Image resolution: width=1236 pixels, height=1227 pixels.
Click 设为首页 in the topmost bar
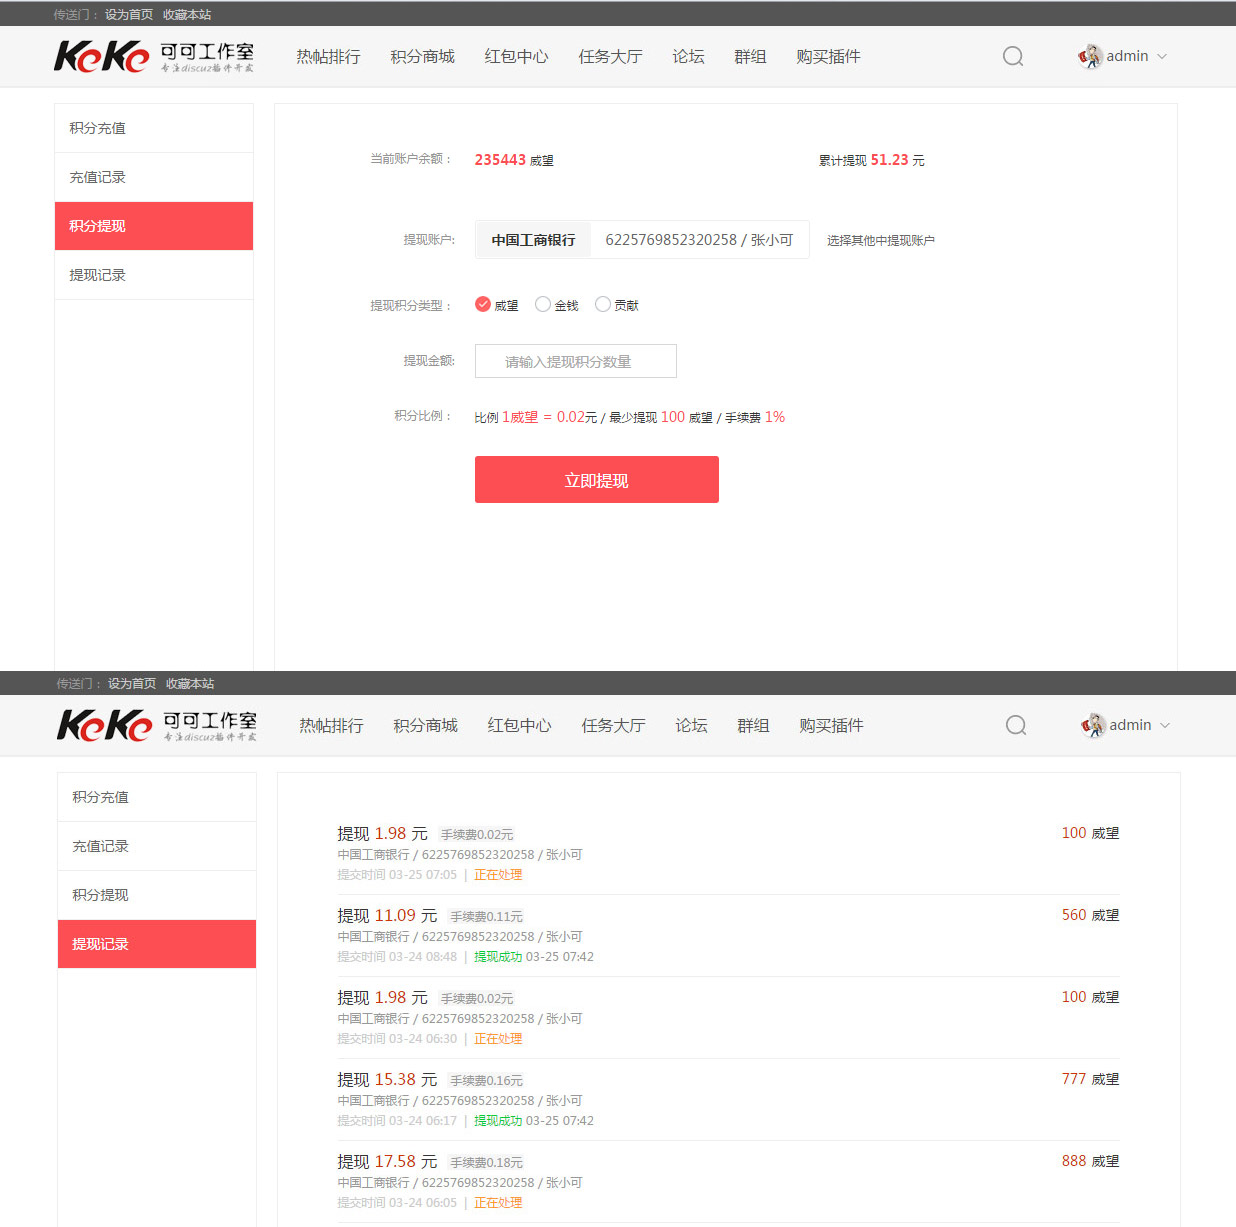(129, 15)
